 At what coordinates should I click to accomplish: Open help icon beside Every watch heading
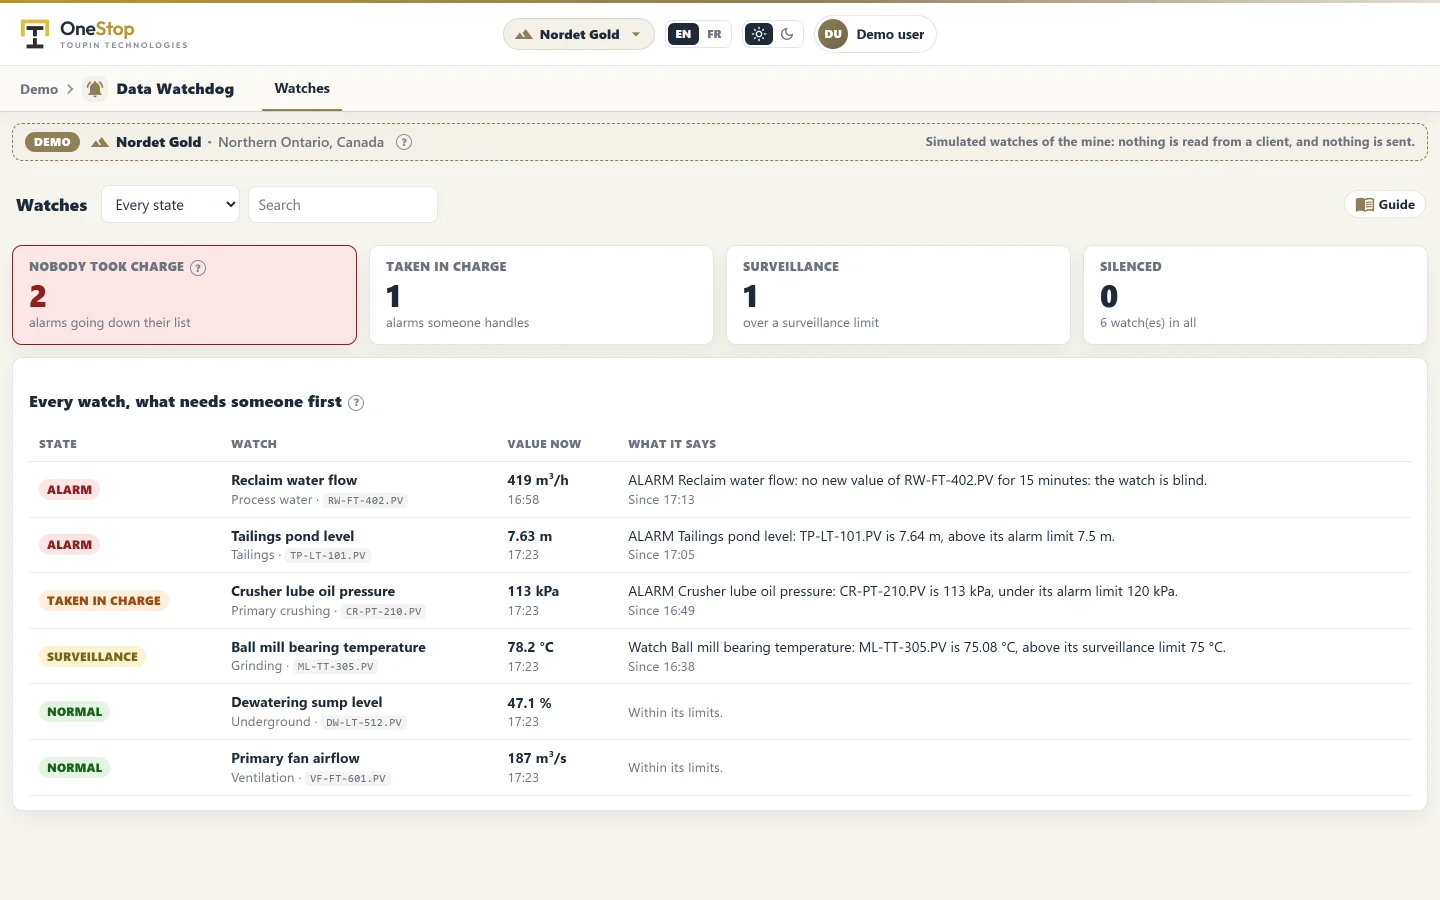pos(356,403)
